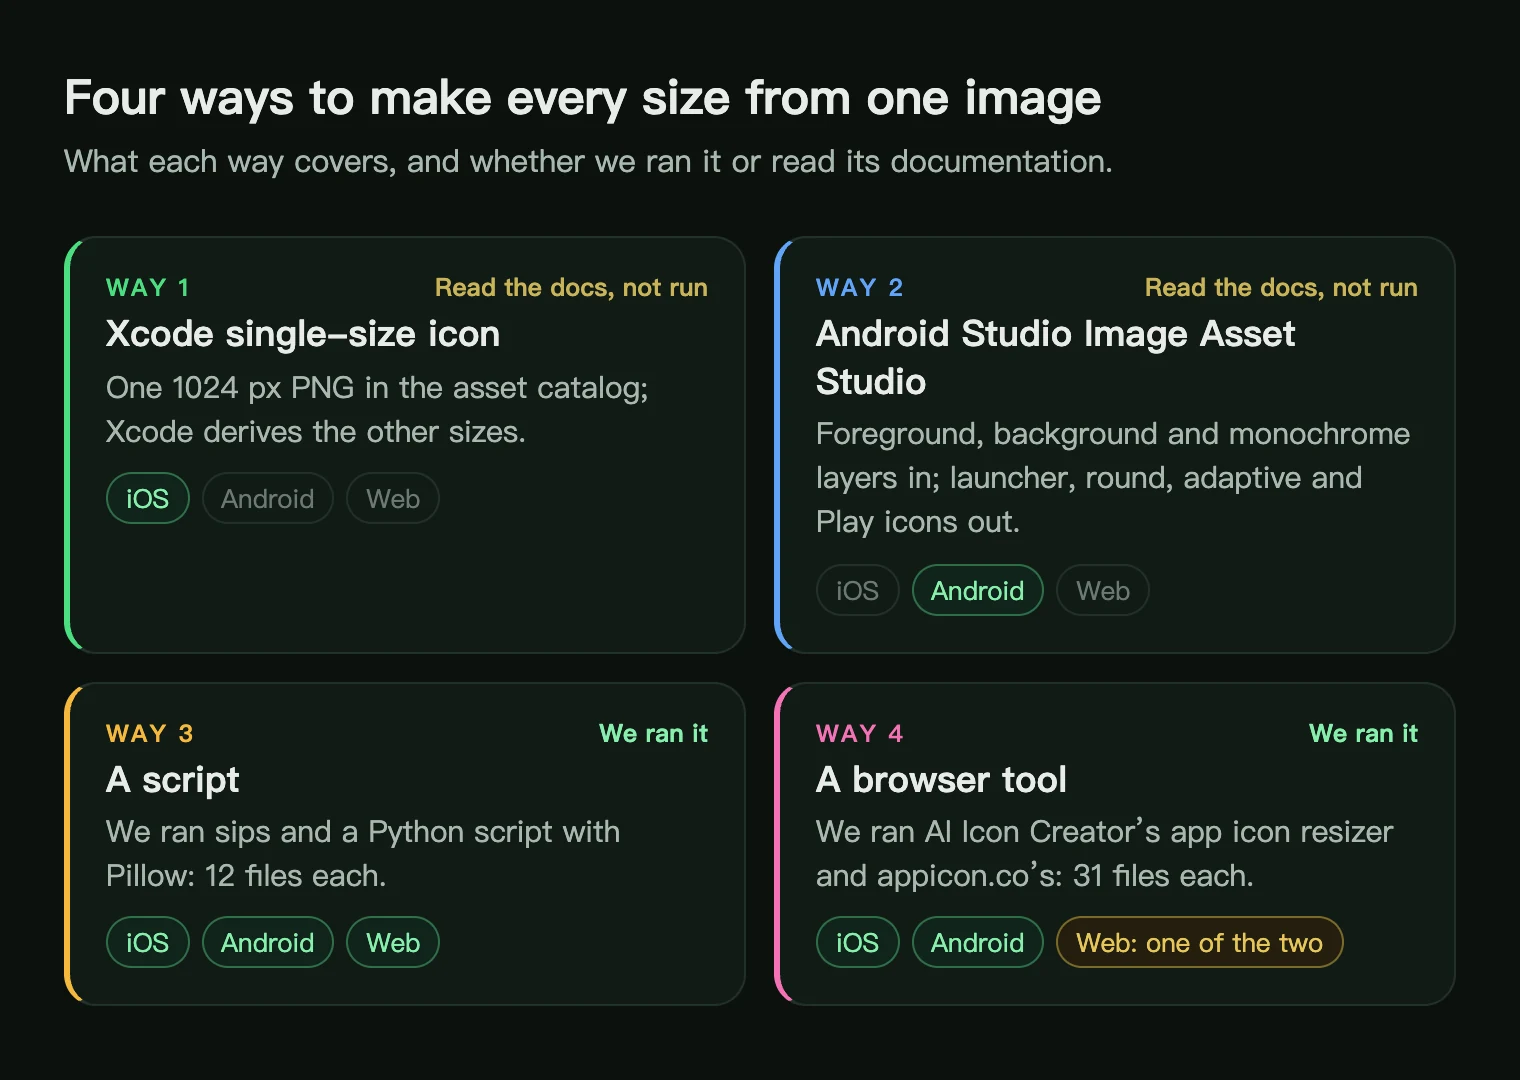Click the iOS tag under A browser tool
This screenshot has width=1520, height=1080.
coord(857,942)
